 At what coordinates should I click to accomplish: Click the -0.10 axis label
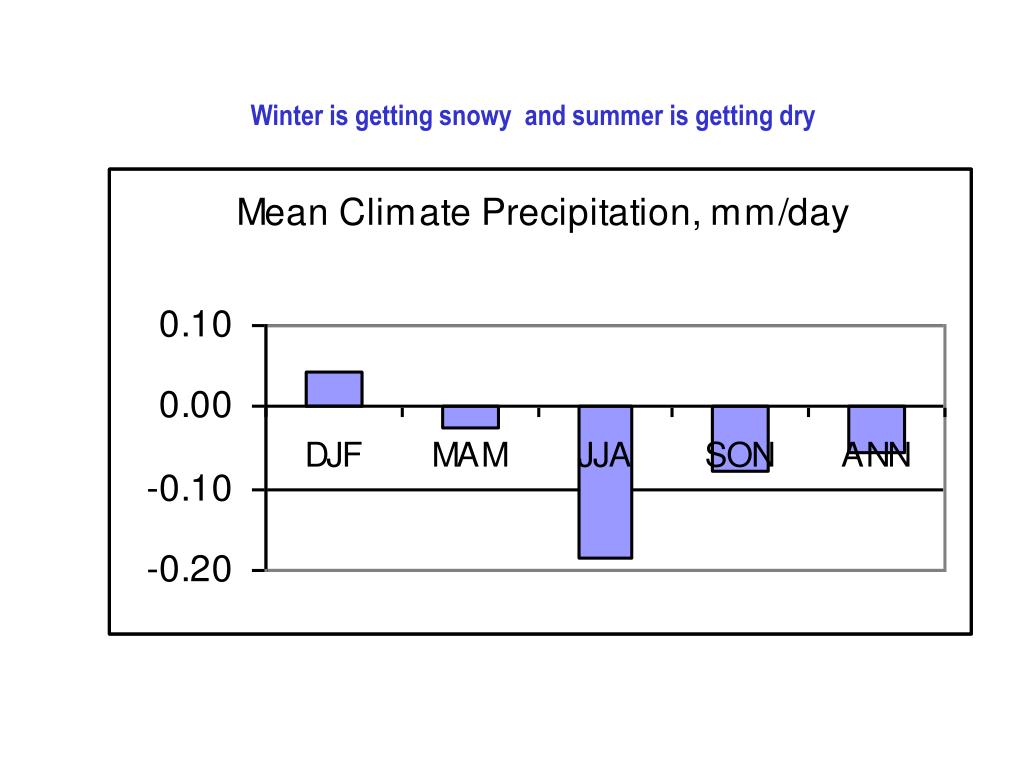point(189,488)
